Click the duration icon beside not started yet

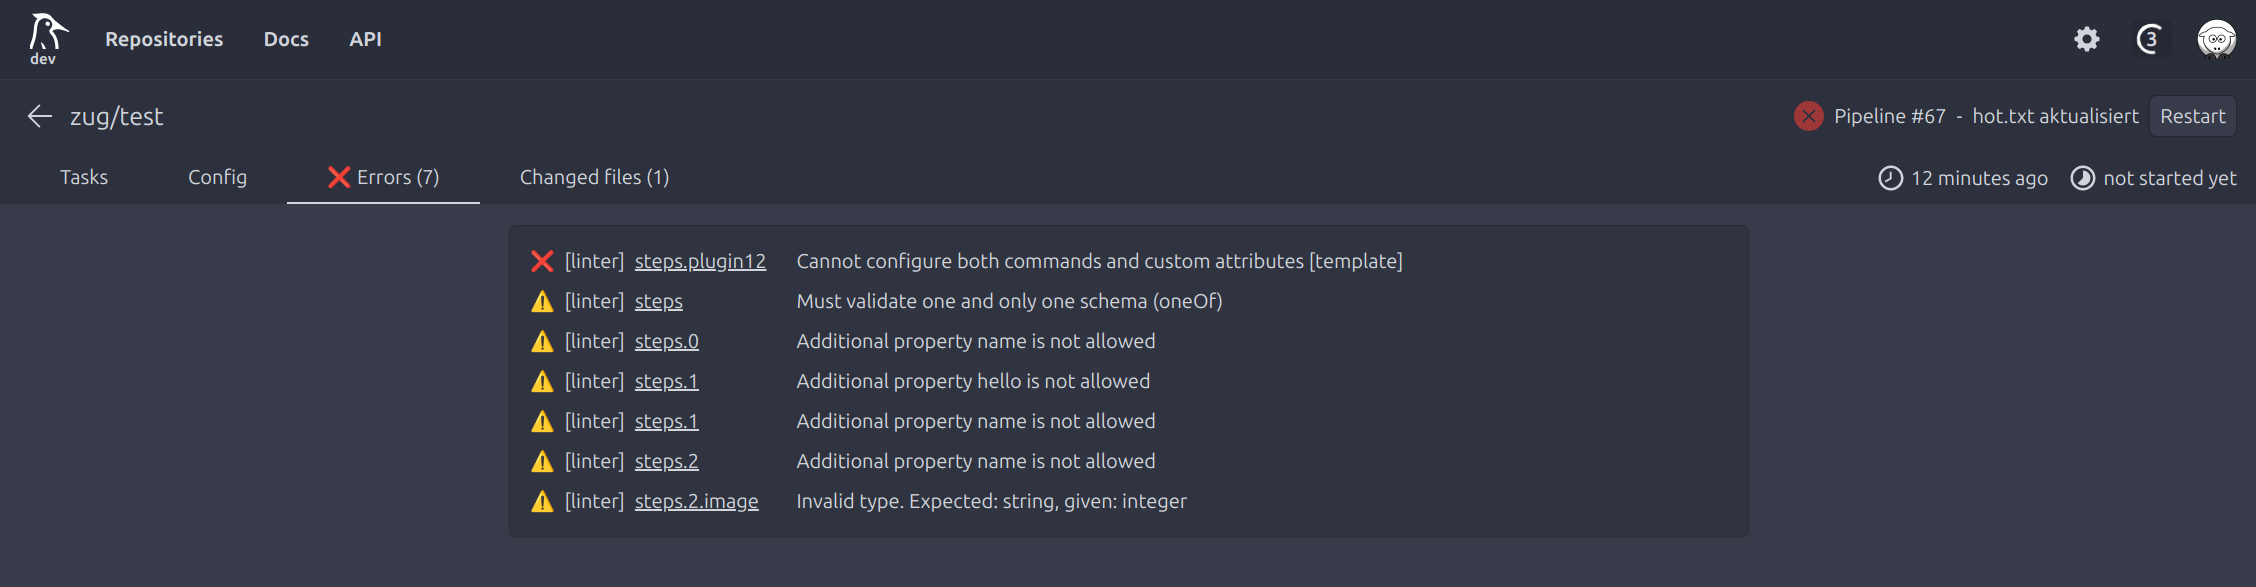click(x=2082, y=177)
